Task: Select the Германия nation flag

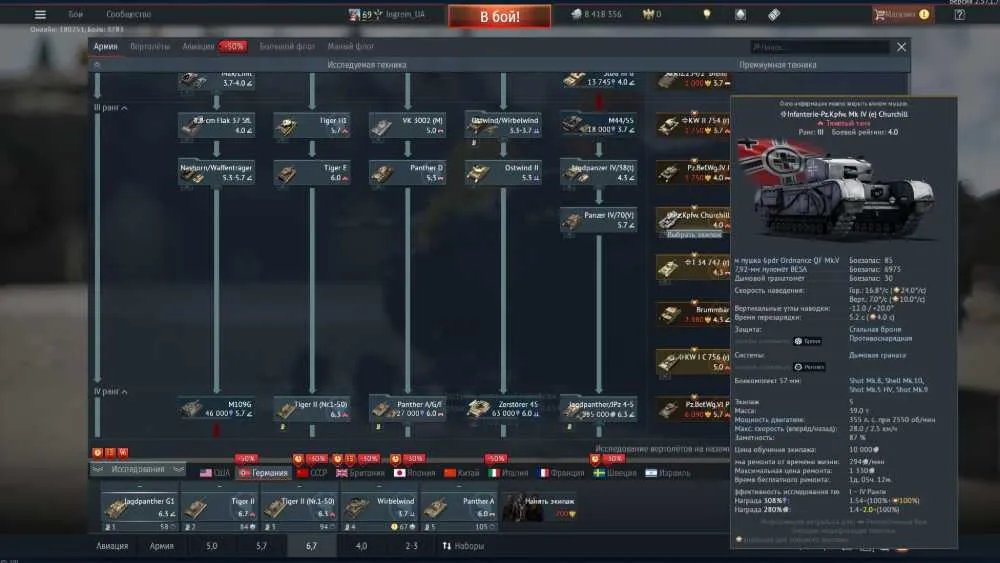Action: tap(263, 473)
